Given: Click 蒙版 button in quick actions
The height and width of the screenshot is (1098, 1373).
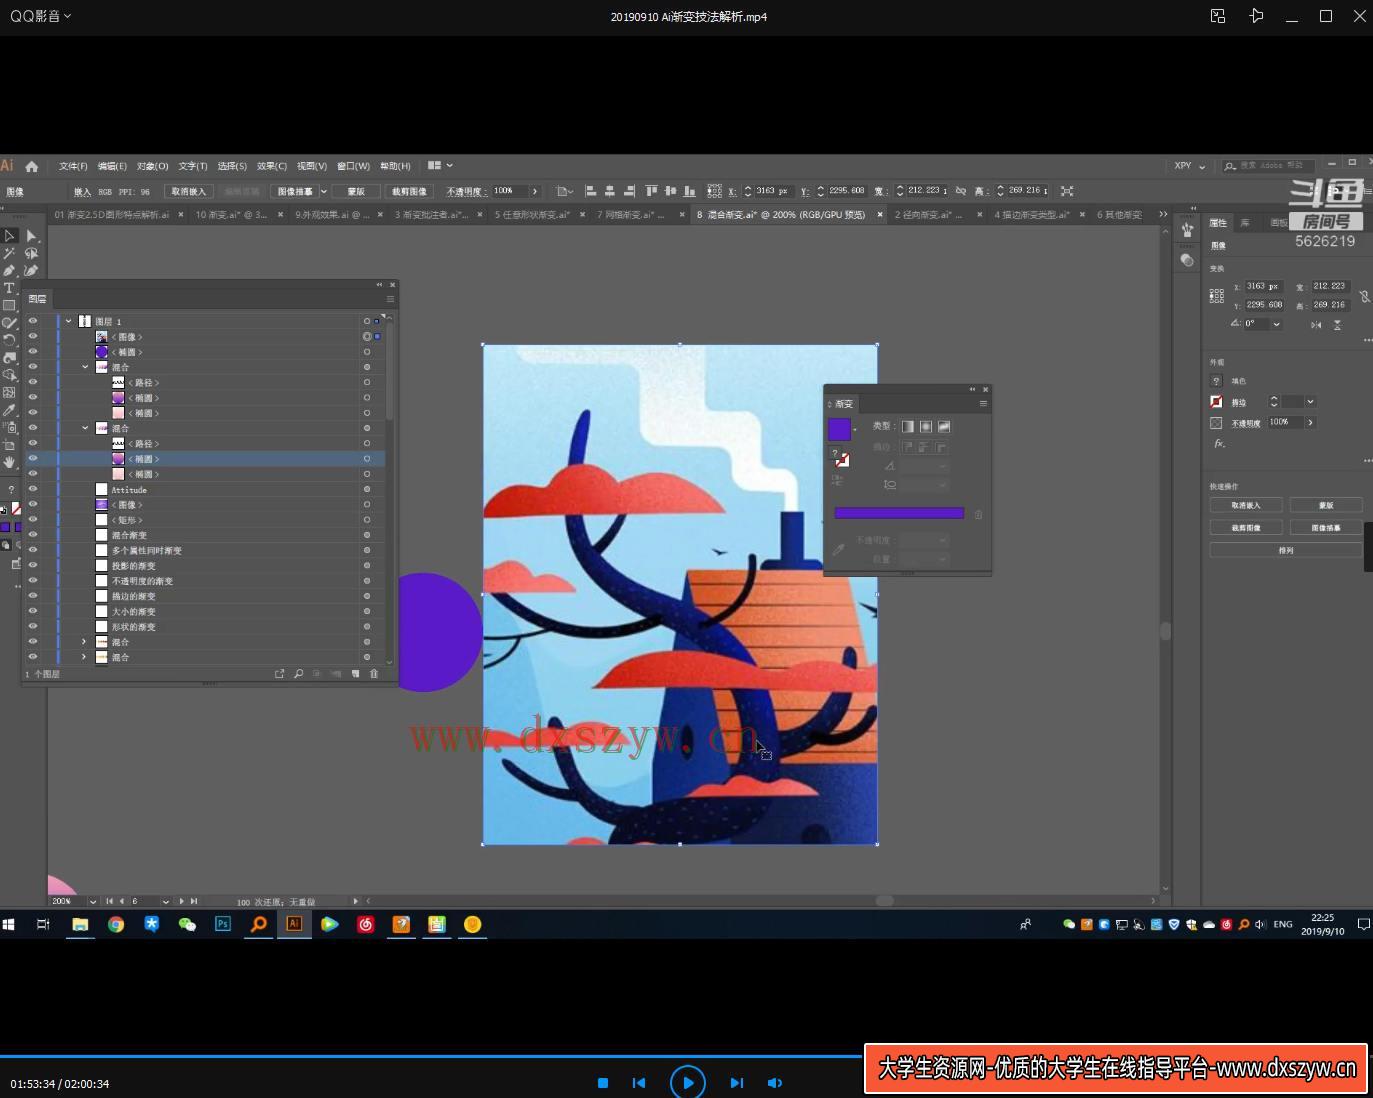Looking at the screenshot, I should pyautogui.click(x=1326, y=505).
